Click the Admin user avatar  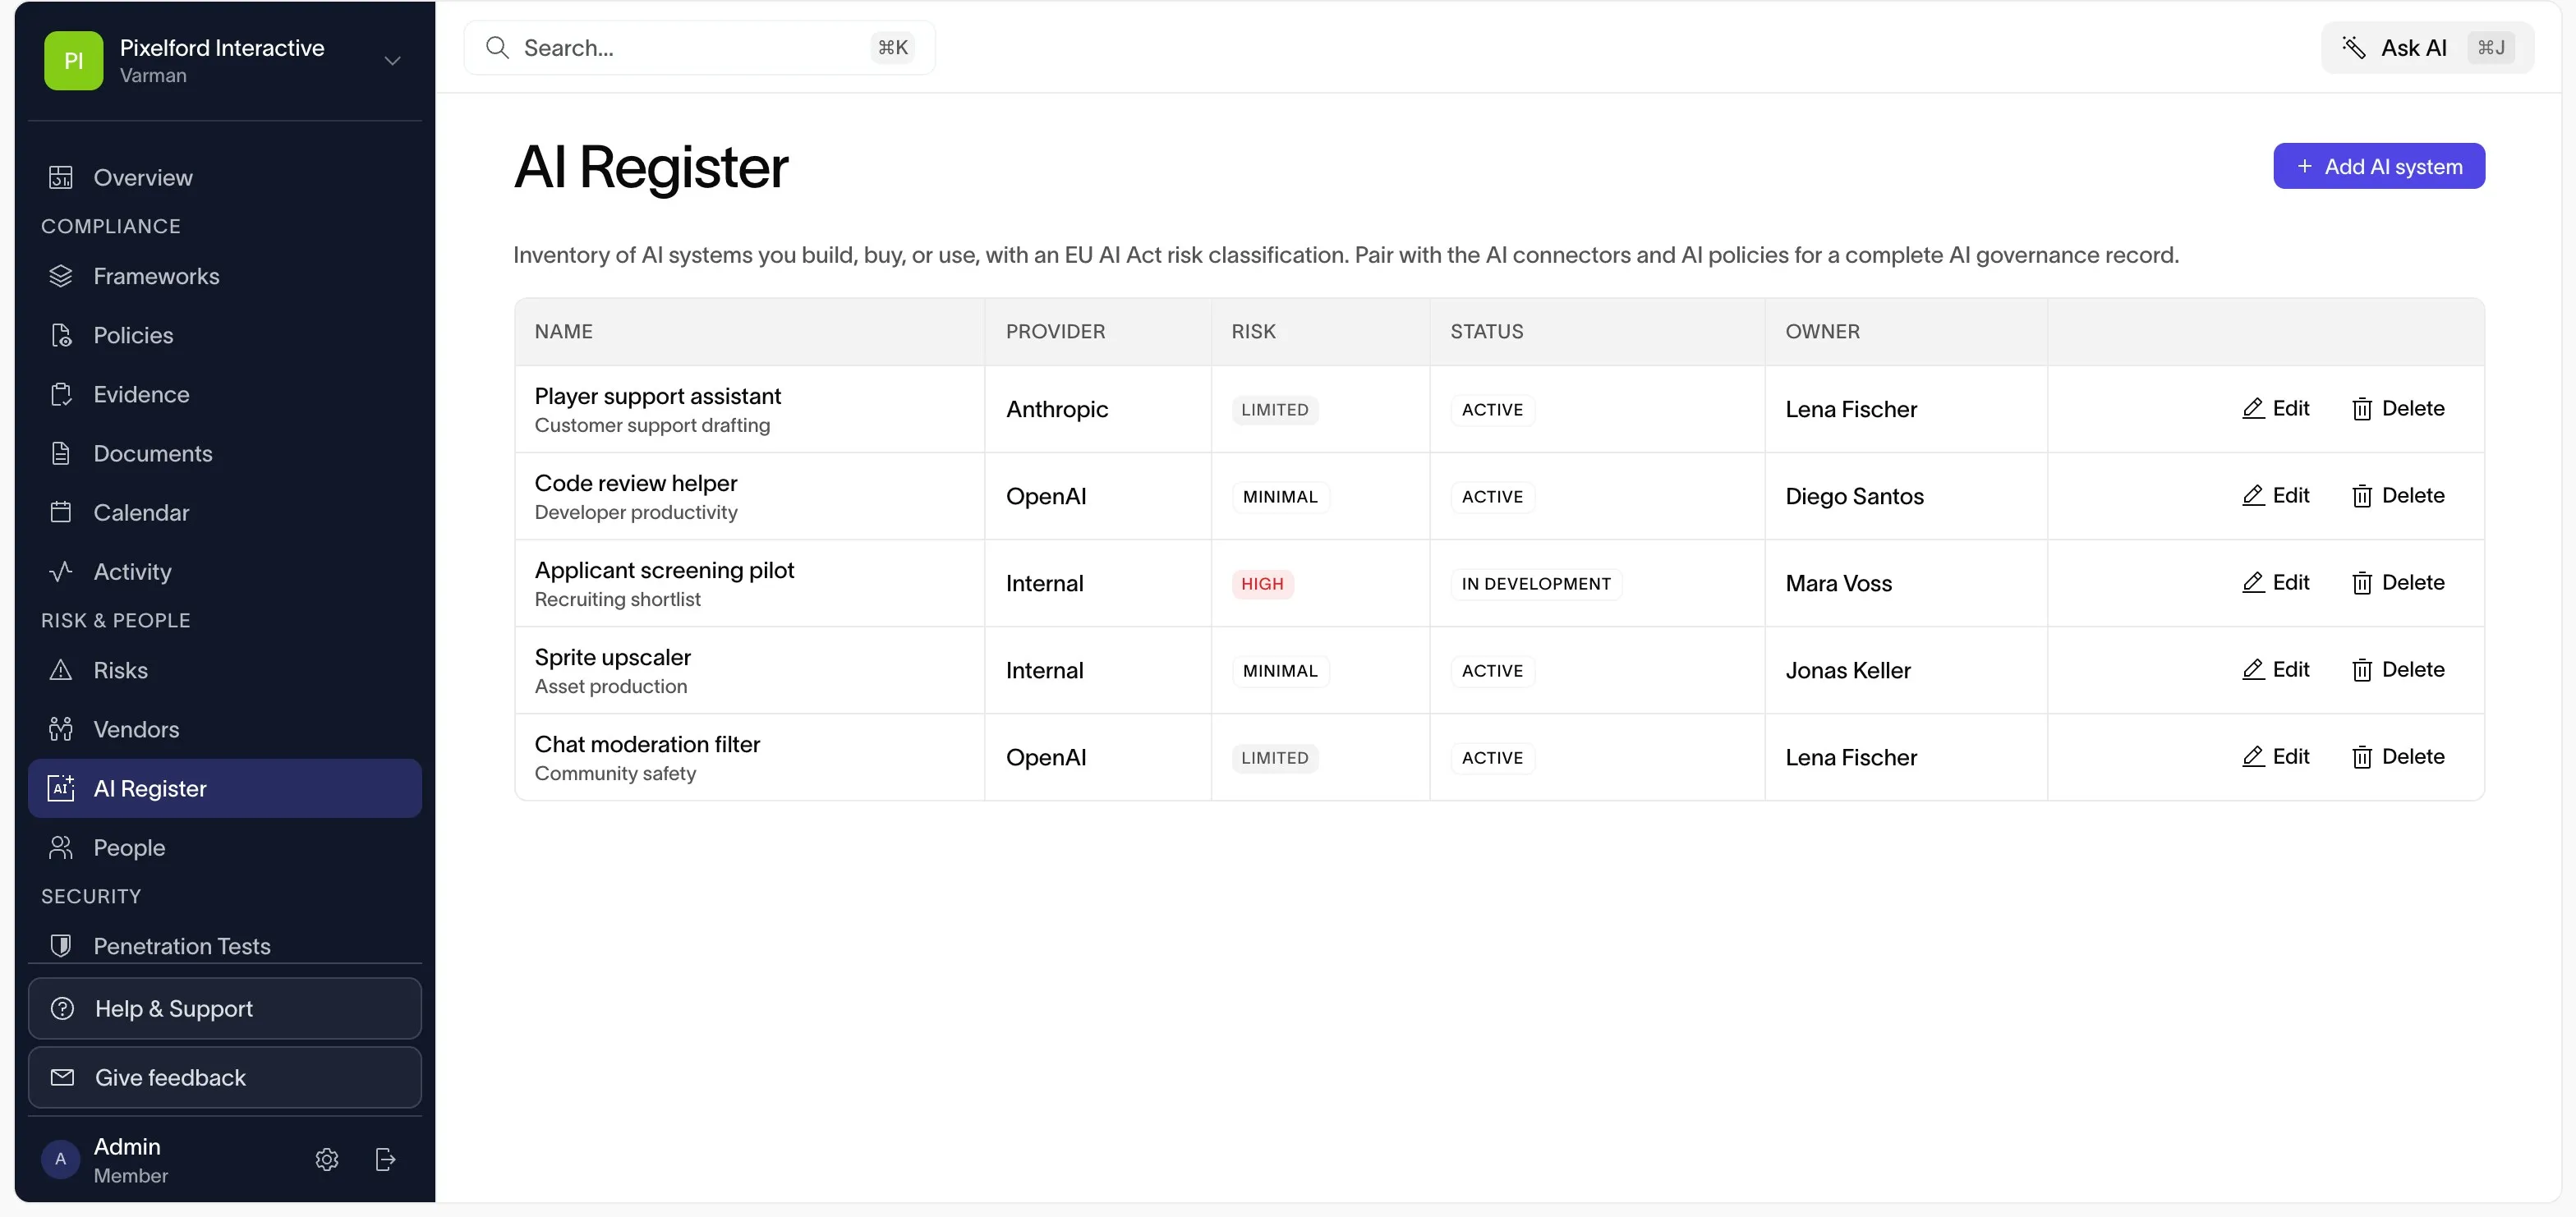point(60,1159)
